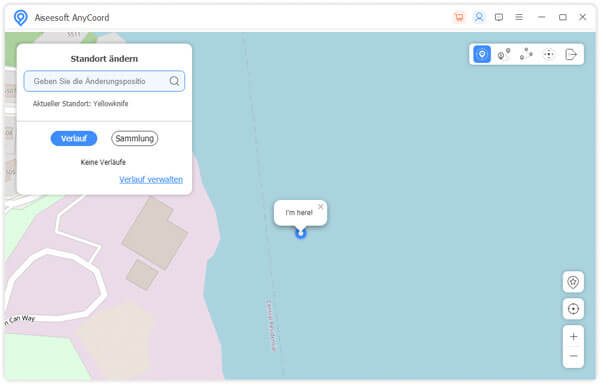Select the One-stop Mode route icon
The height and width of the screenshot is (384, 600).
coord(504,54)
